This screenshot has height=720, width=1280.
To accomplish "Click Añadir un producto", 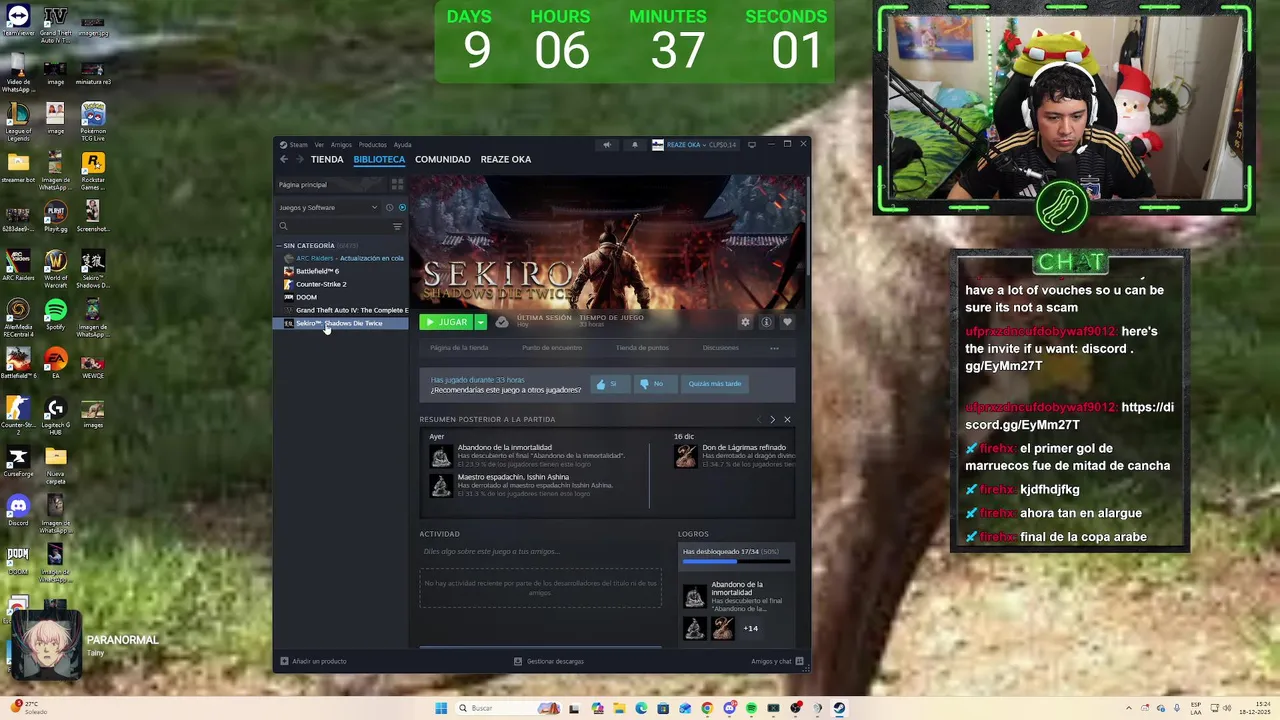I will (314, 661).
